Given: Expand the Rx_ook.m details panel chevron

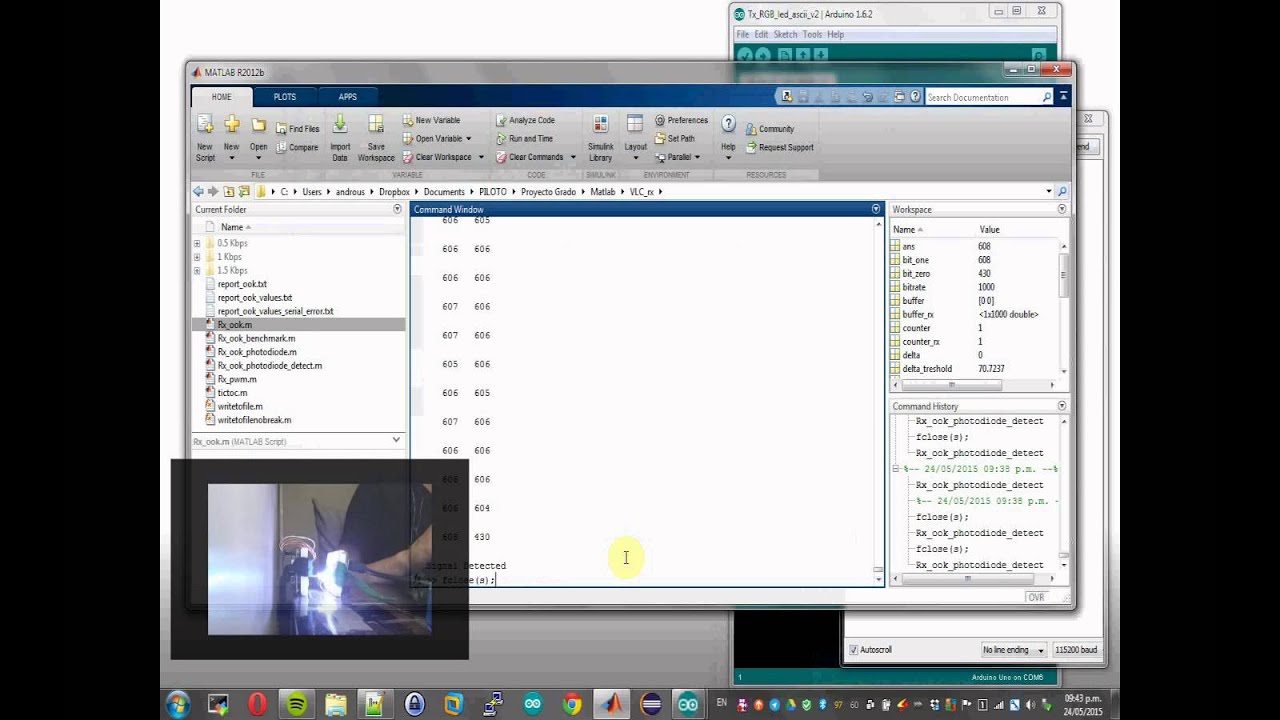Looking at the screenshot, I should coord(396,440).
